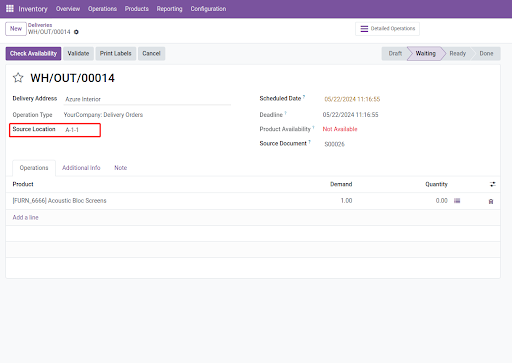
Task: Select the Waiting status stage
Action: point(426,53)
